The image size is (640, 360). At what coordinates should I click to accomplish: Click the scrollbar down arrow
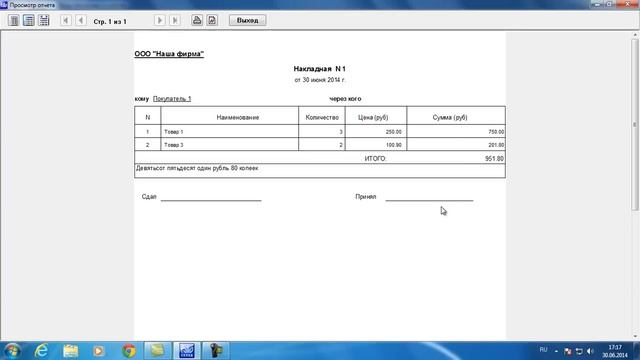click(635, 337)
